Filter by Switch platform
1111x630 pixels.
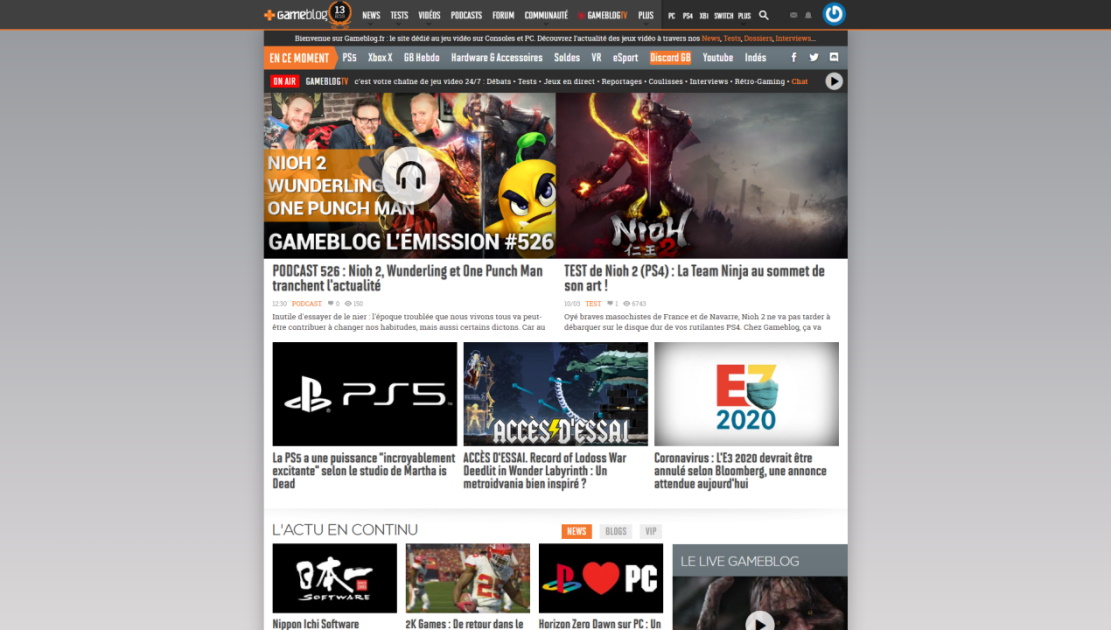point(723,16)
